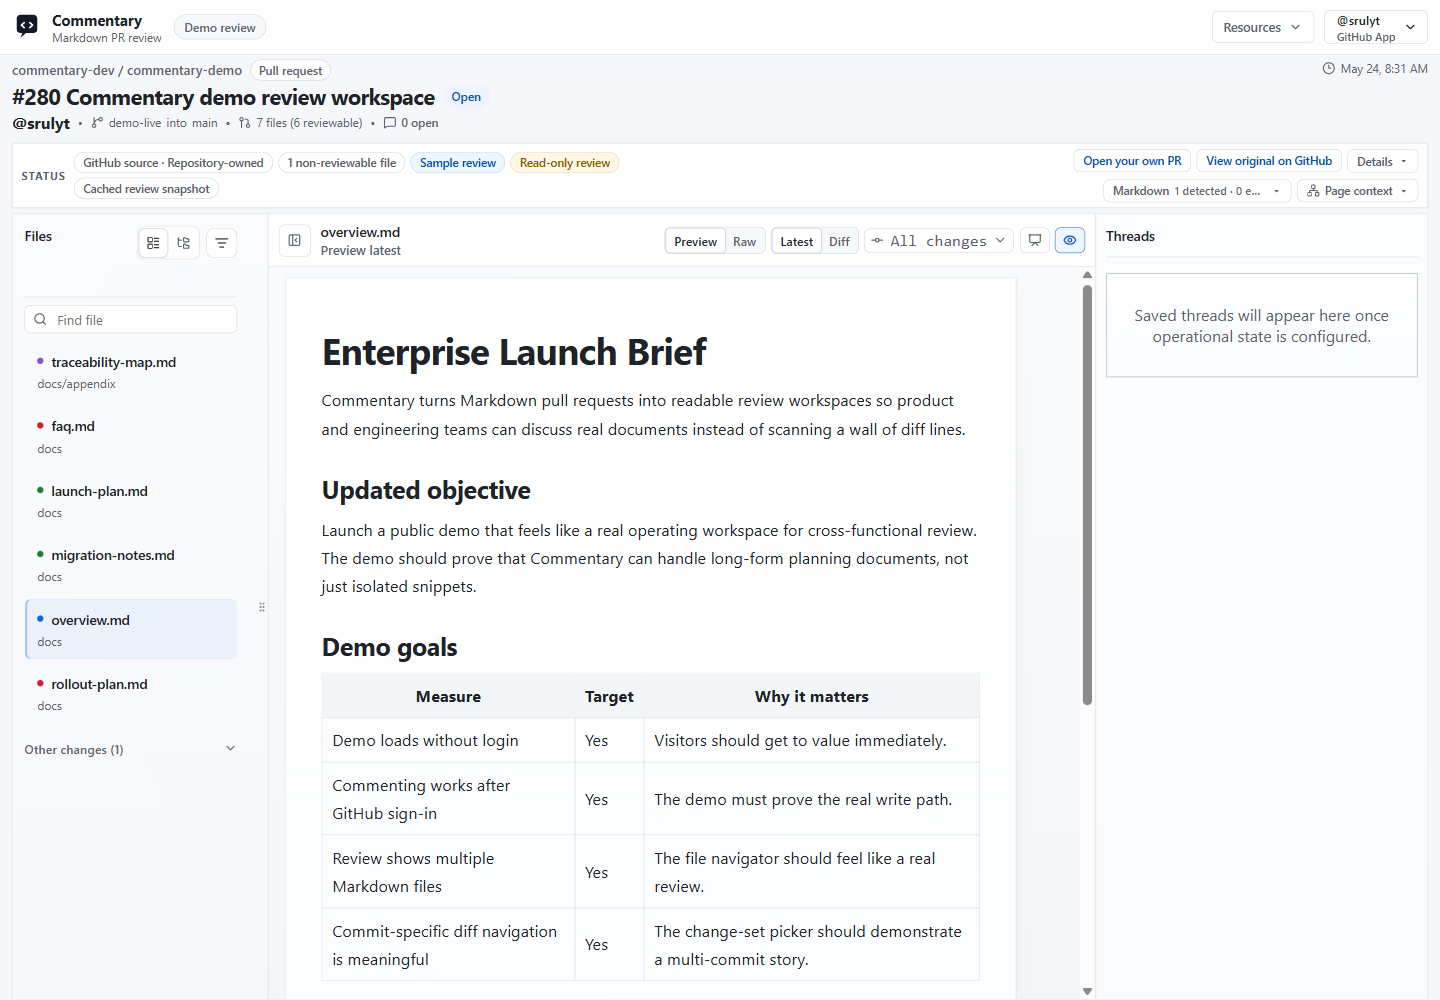Switch file list to tree view
The width and height of the screenshot is (1440, 1000).
(184, 243)
